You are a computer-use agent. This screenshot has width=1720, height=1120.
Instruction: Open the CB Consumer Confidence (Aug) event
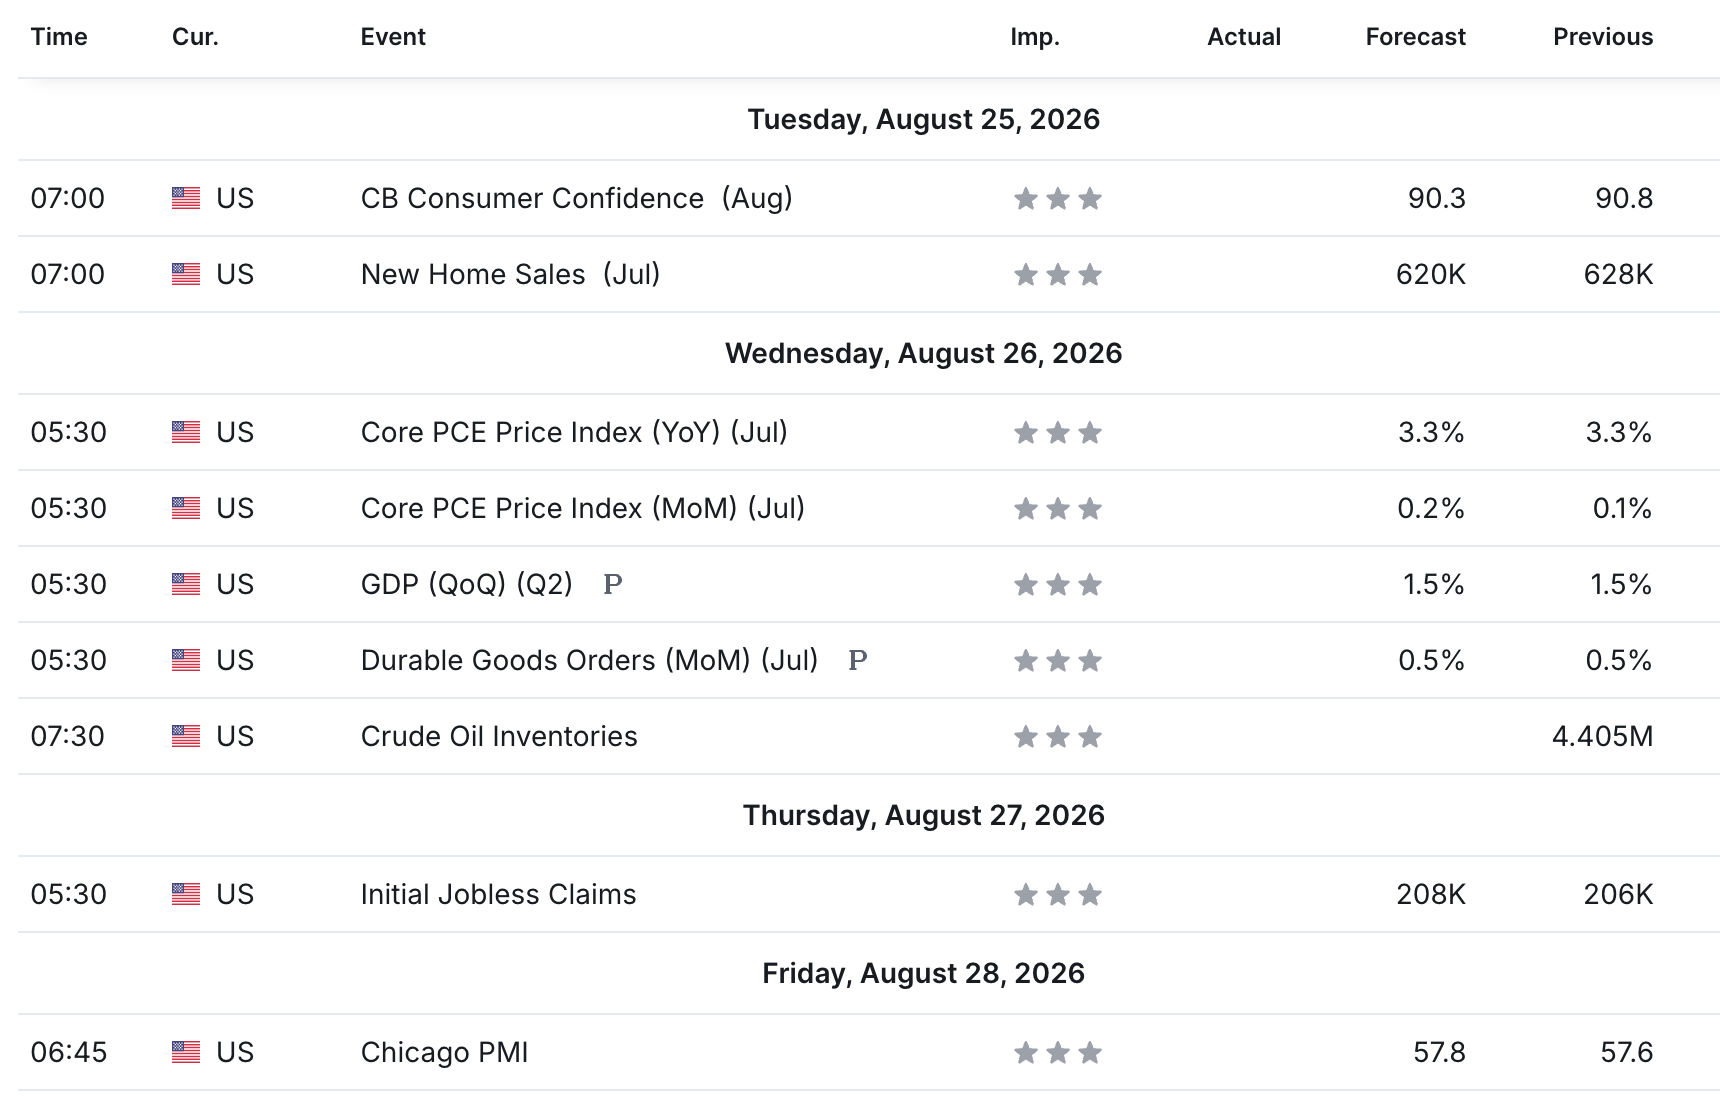coord(577,198)
